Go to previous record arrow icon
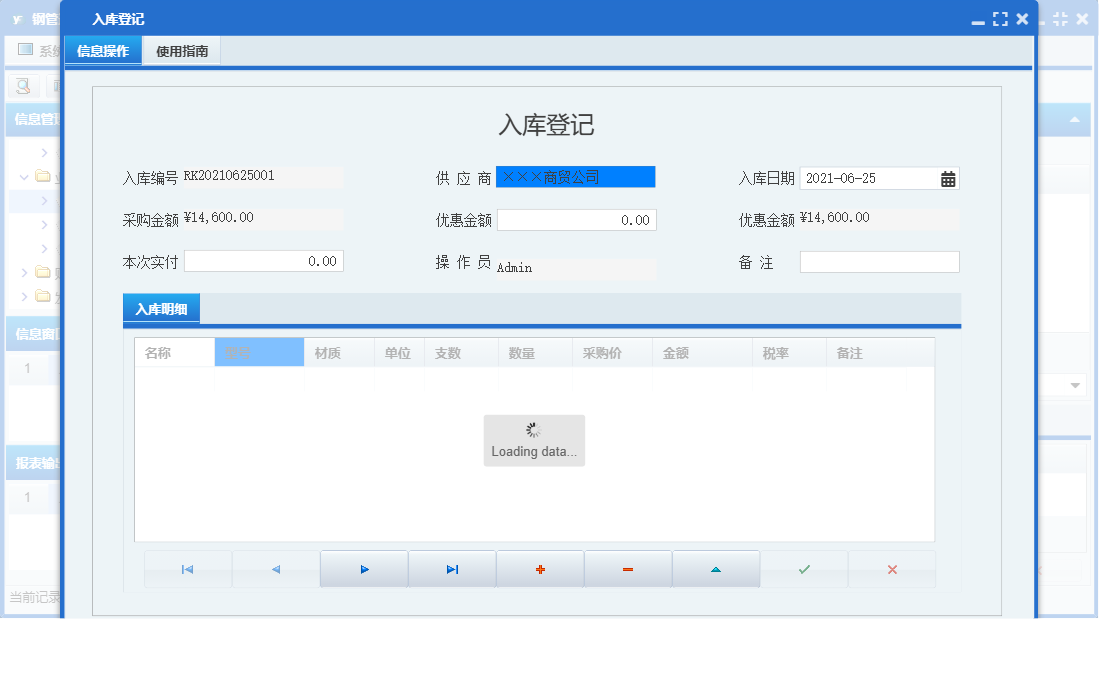This screenshot has height=685, width=1099. click(276, 568)
